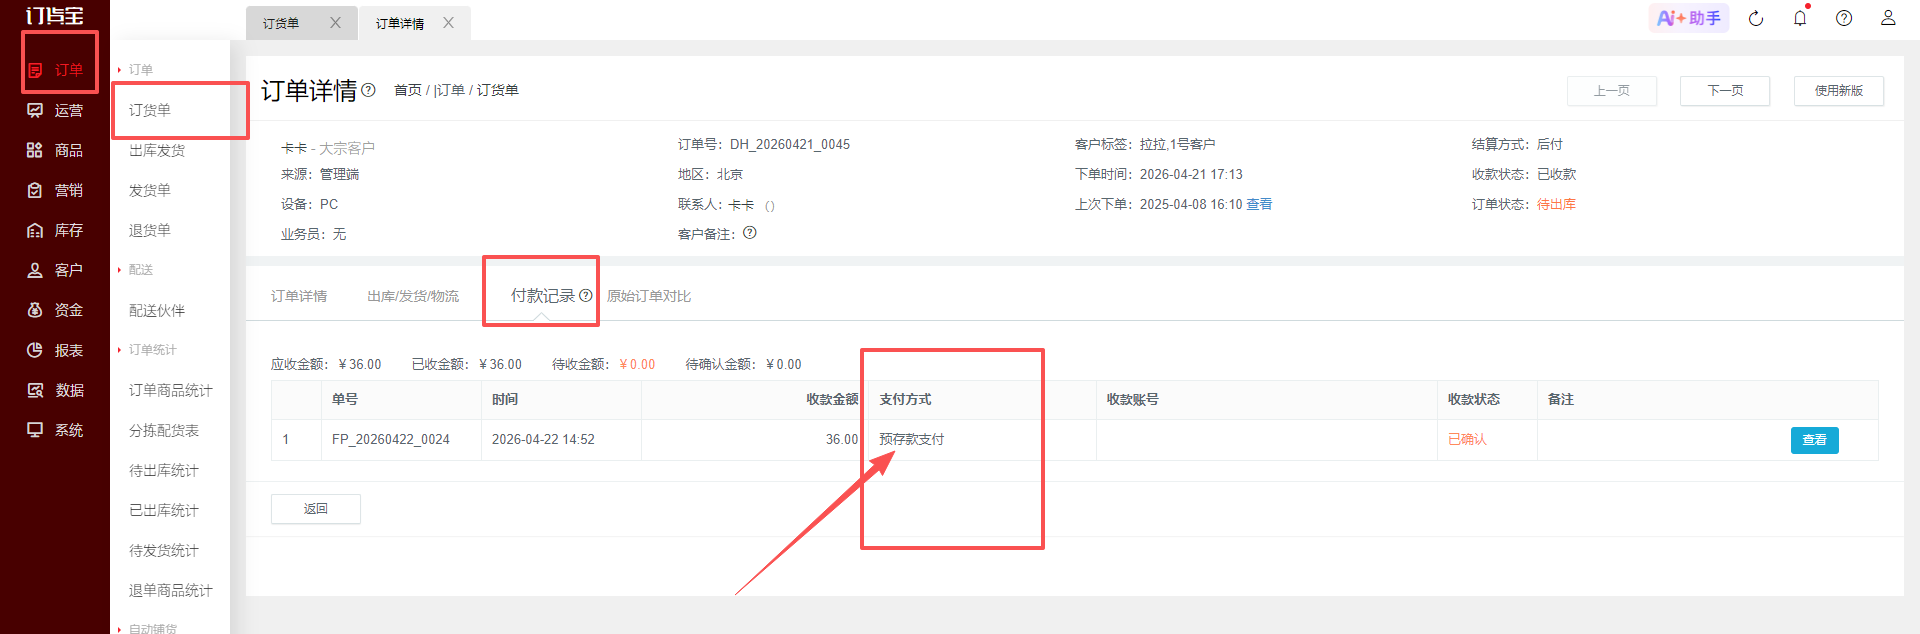Open 订单商品统计 in the submenu
Image resolution: width=1920 pixels, height=634 pixels.
pyautogui.click(x=171, y=390)
